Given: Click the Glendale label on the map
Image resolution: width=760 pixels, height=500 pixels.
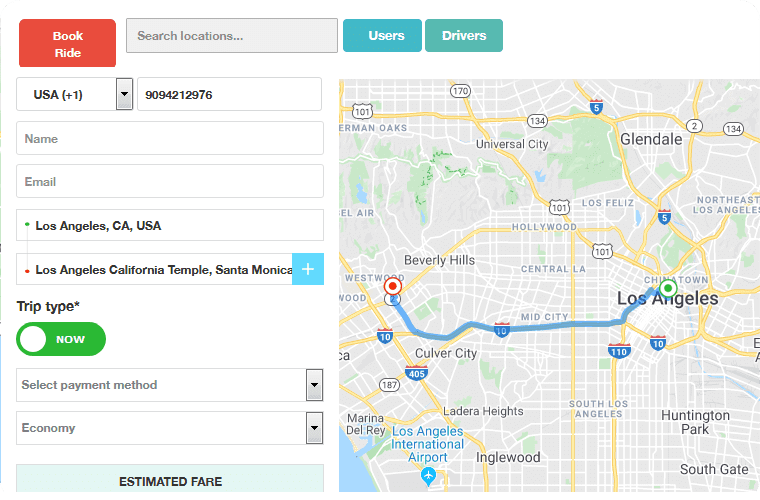Looking at the screenshot, I should coord(651,140).
